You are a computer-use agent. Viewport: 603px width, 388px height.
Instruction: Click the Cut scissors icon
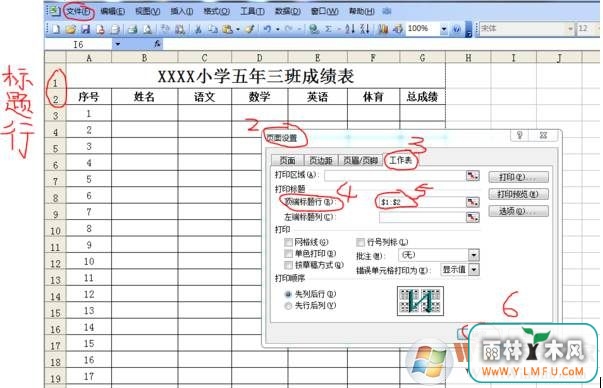pyautogui.click(x=198, y=29)
